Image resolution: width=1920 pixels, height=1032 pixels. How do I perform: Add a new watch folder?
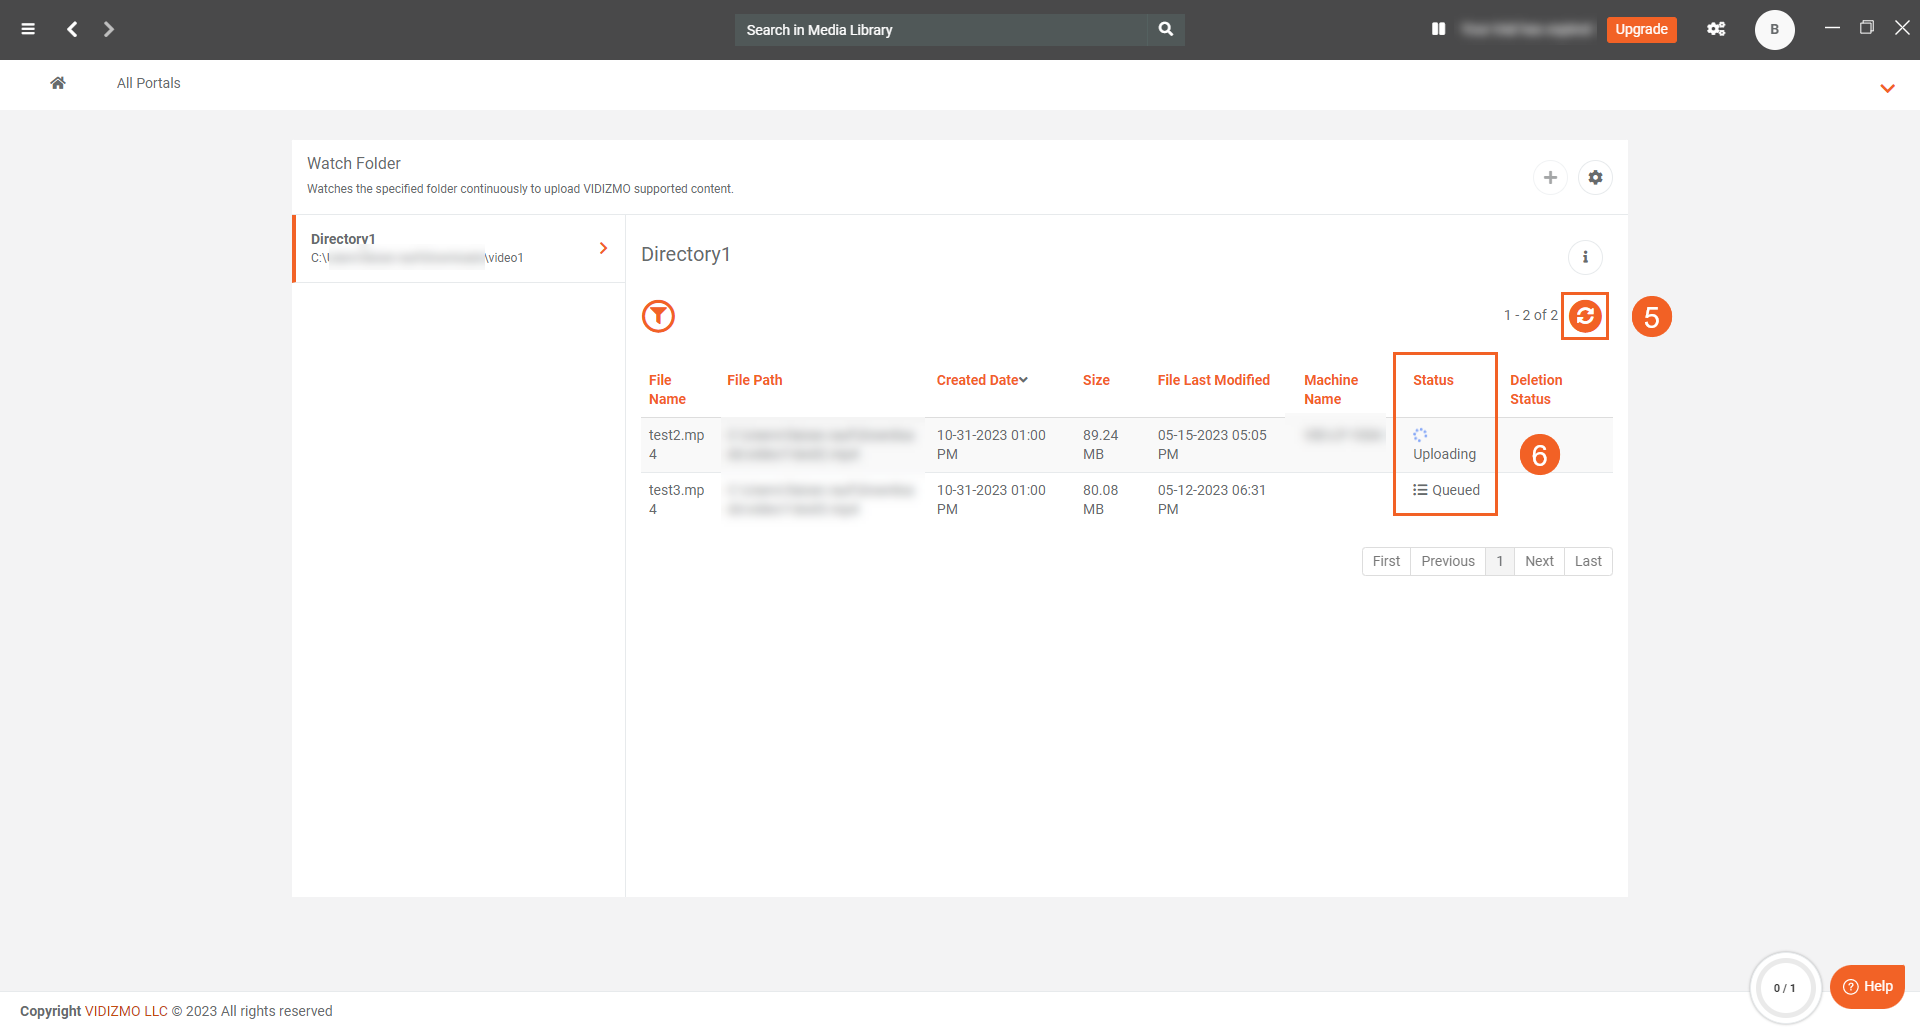click(1550, 177)
